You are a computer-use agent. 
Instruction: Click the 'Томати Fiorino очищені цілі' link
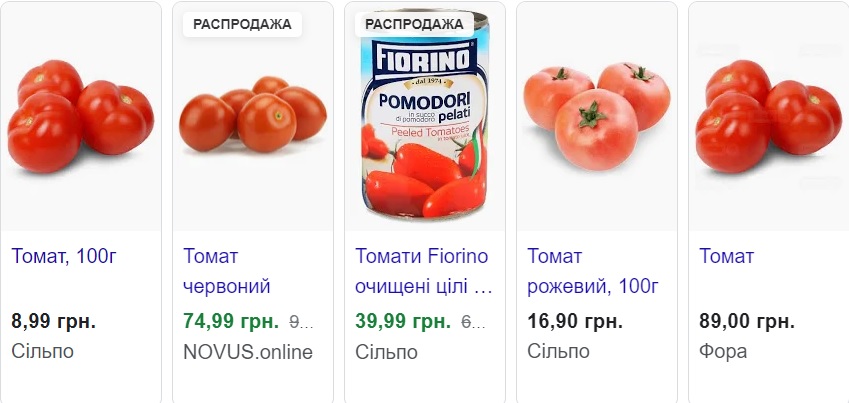[x=424, y=272]
